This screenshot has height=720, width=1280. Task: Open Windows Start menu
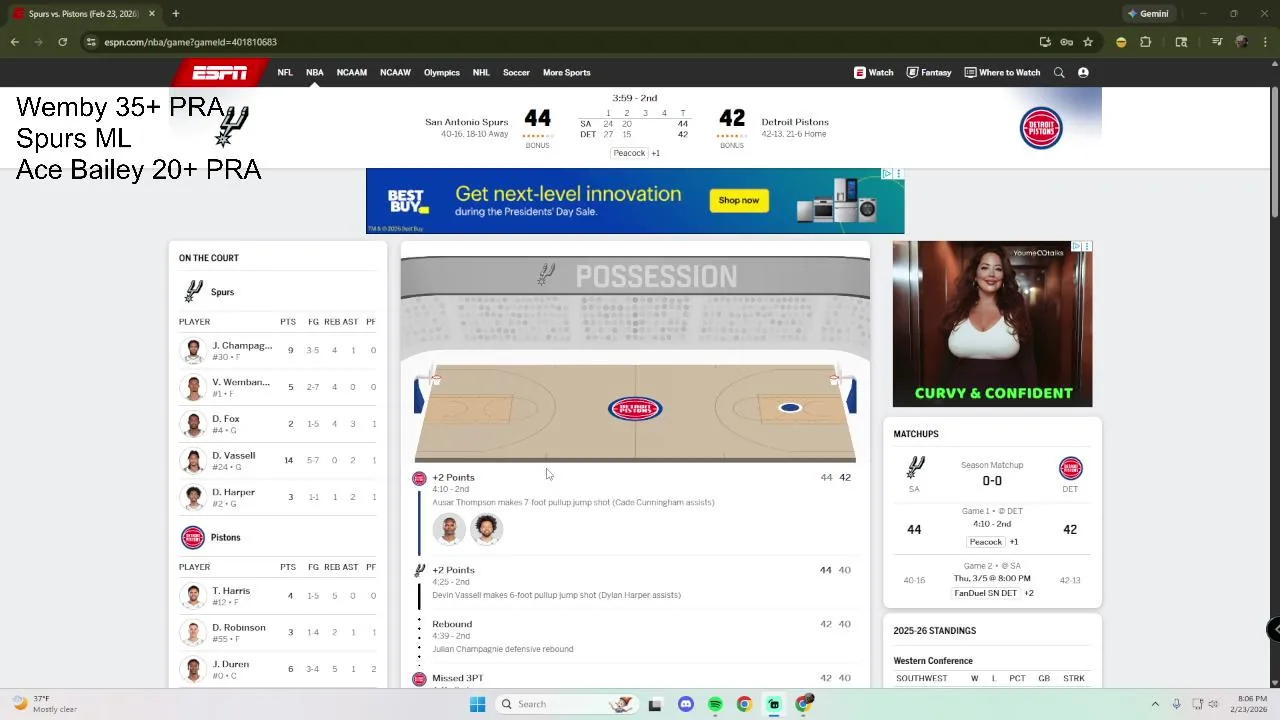(477, 704)
